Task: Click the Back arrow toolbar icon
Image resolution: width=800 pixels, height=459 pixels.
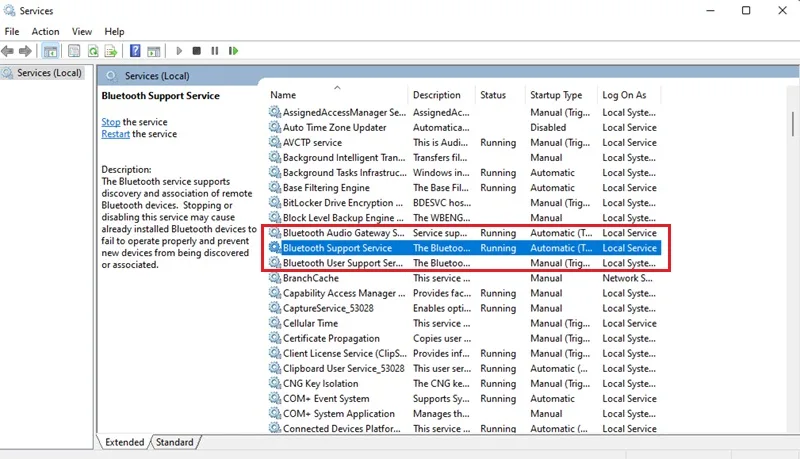Action: 8,51
